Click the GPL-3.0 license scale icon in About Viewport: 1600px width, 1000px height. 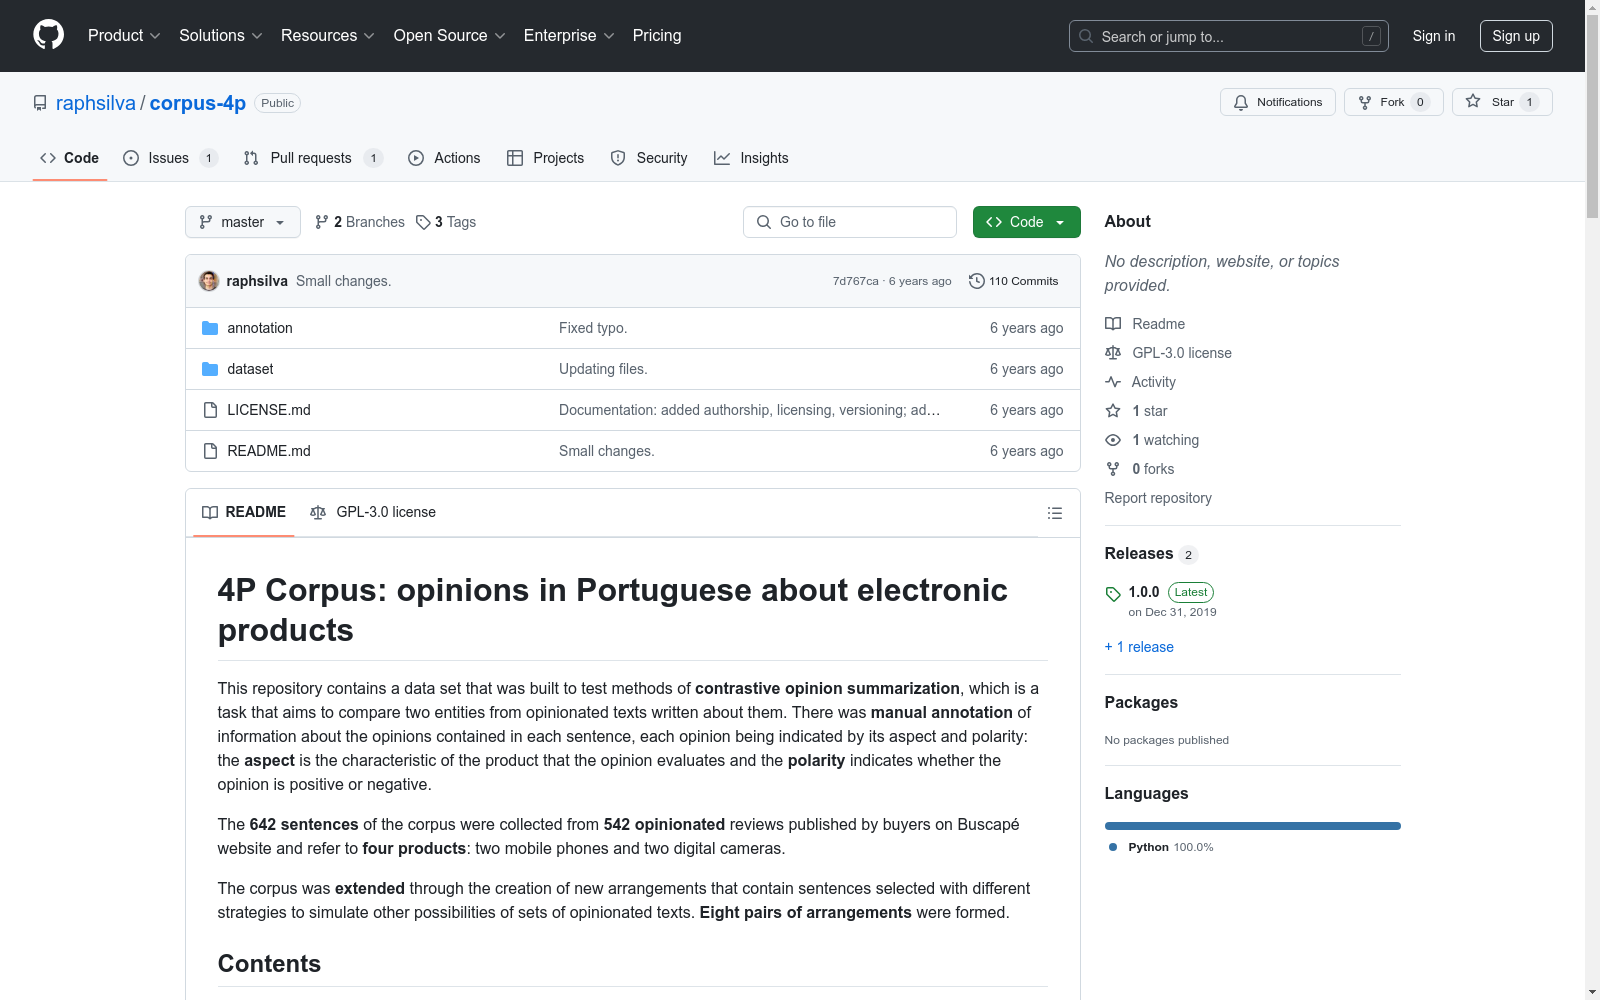point(1113,353)
